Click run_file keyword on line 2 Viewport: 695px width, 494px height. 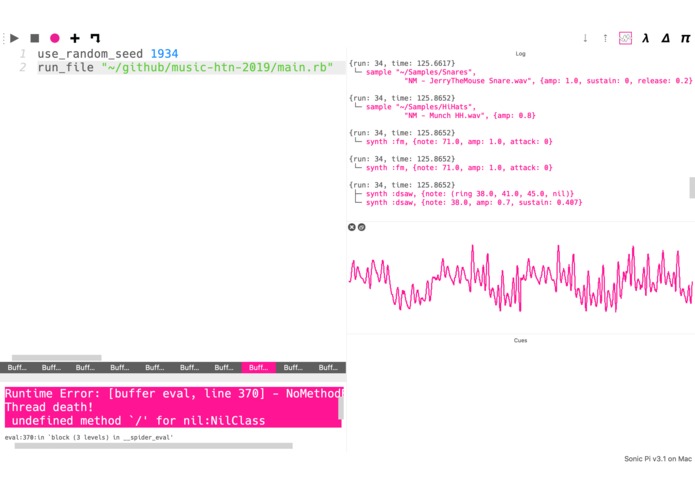(x=66, y=67)
